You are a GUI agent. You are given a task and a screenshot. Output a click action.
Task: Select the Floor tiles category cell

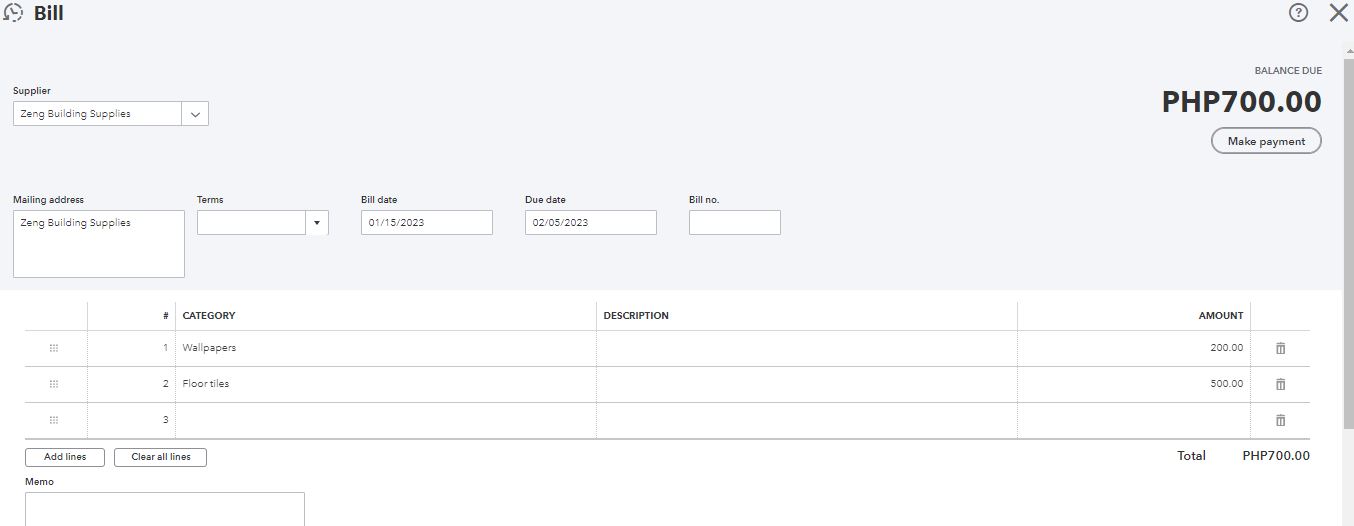tap(385, 384)
